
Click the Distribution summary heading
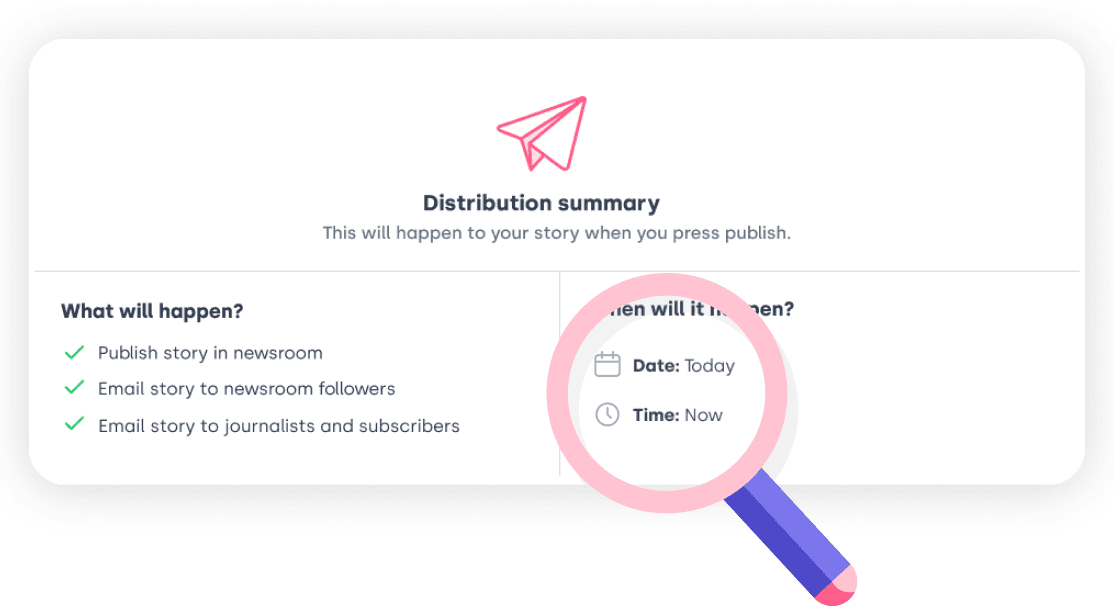pyautogui.click(x=541, y=203)
